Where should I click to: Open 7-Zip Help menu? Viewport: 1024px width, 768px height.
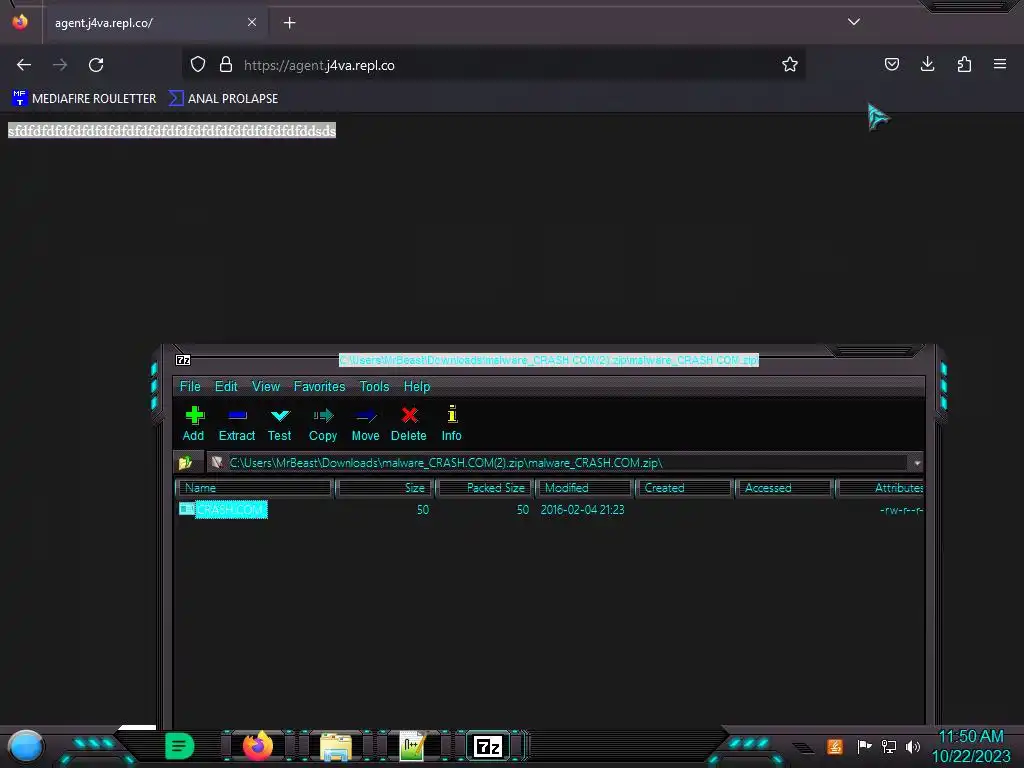tap(417, 387)
